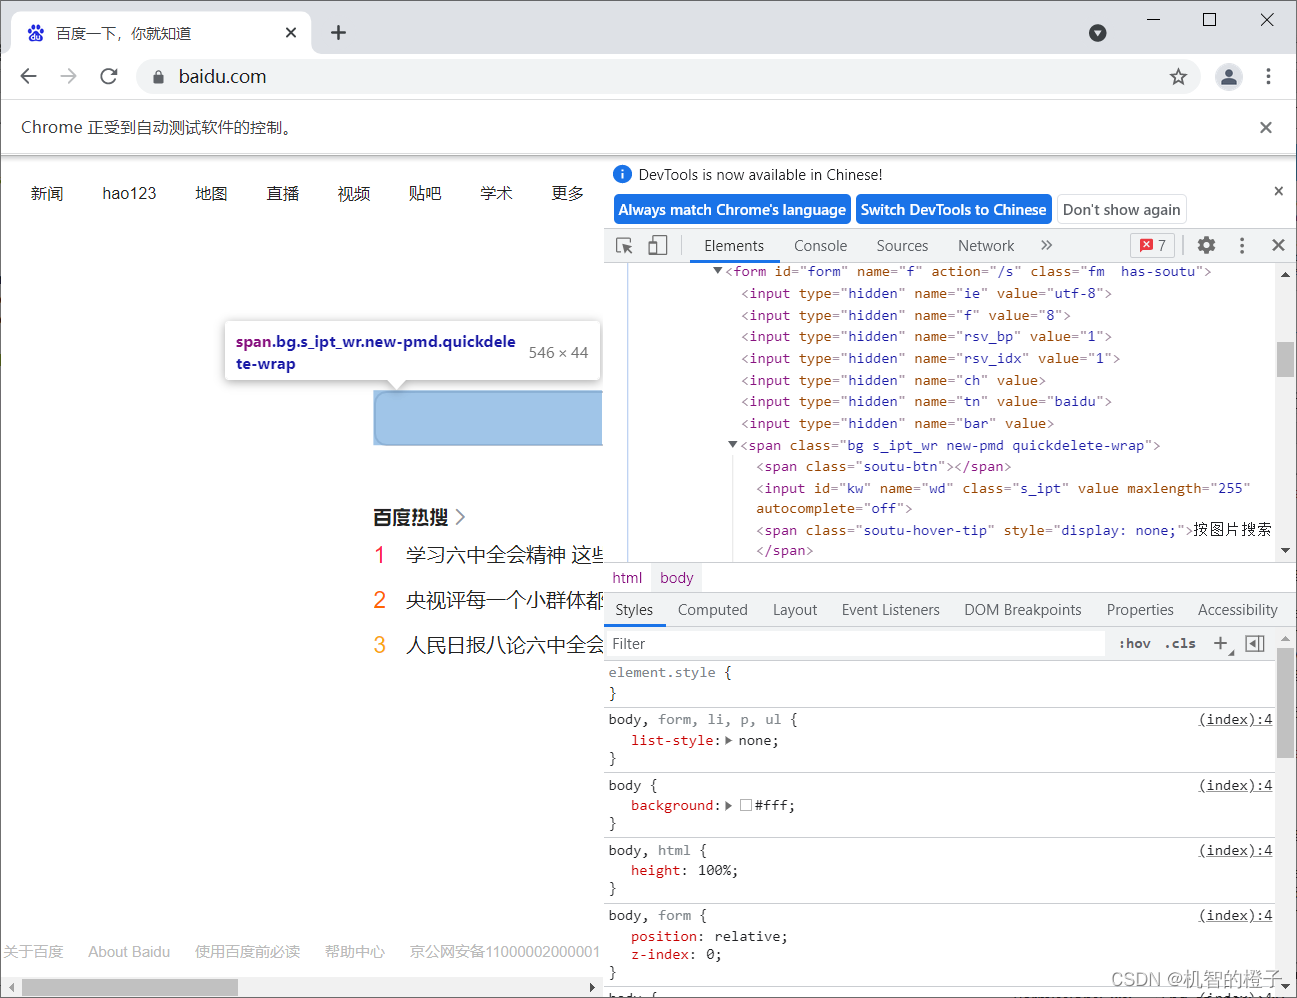Click Always match Chrome's language button
Viewport: 1297px width, 998px height.
click(x=732, y=210)
